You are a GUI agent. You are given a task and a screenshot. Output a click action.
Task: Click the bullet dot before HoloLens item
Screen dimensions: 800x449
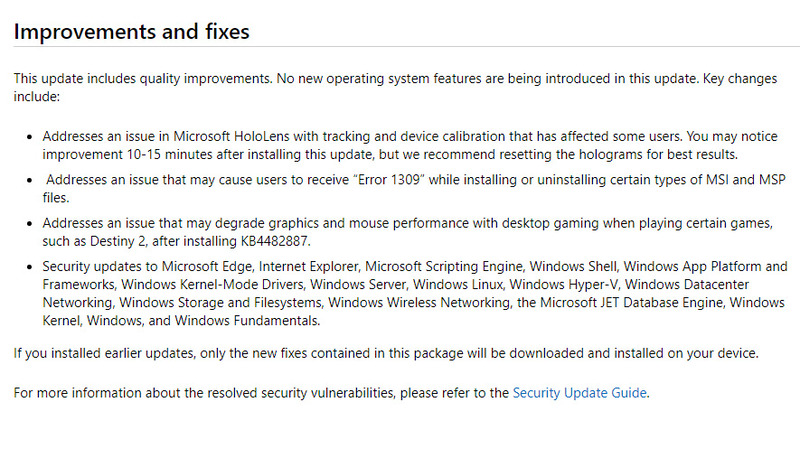31,135
